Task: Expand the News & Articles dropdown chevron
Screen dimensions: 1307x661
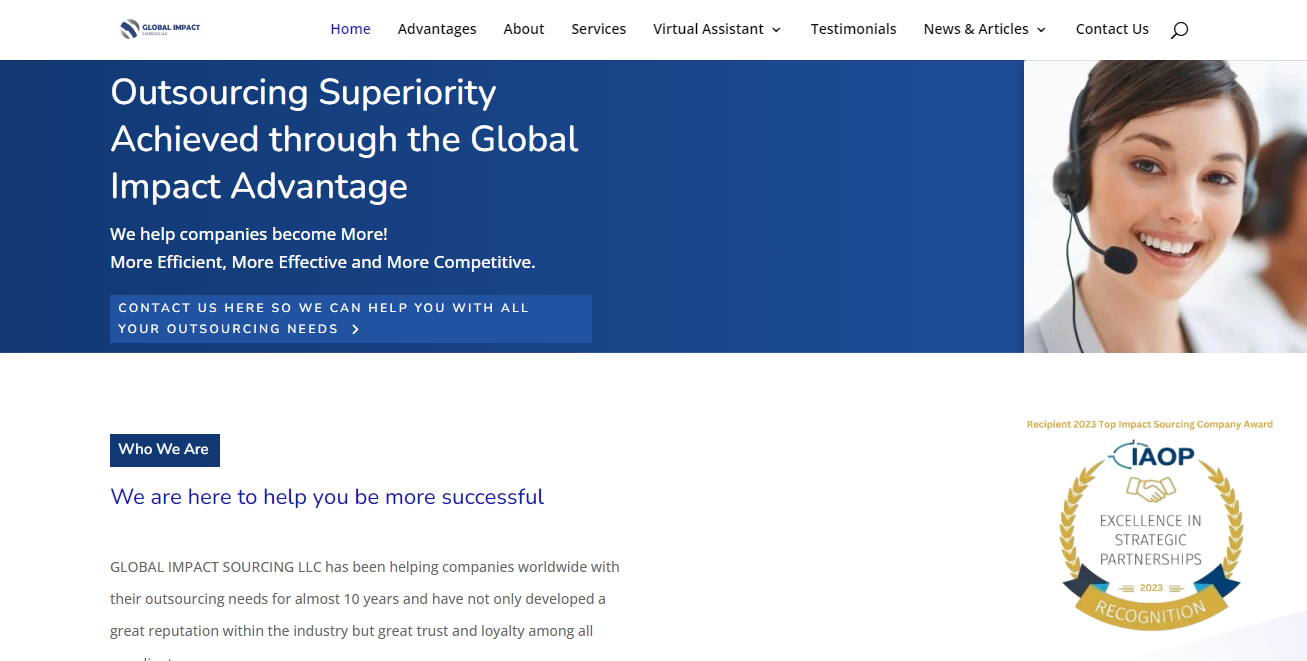Action: click(1042, 30)
